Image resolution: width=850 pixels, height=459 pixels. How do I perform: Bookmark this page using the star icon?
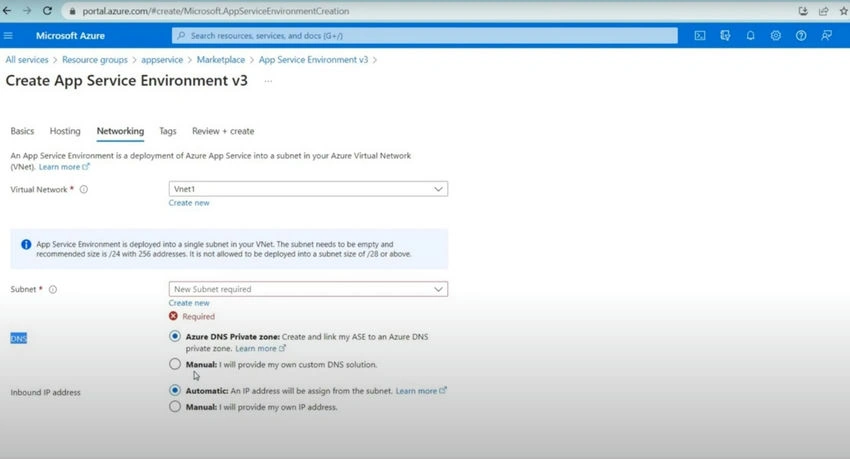(x=843, y=11)
